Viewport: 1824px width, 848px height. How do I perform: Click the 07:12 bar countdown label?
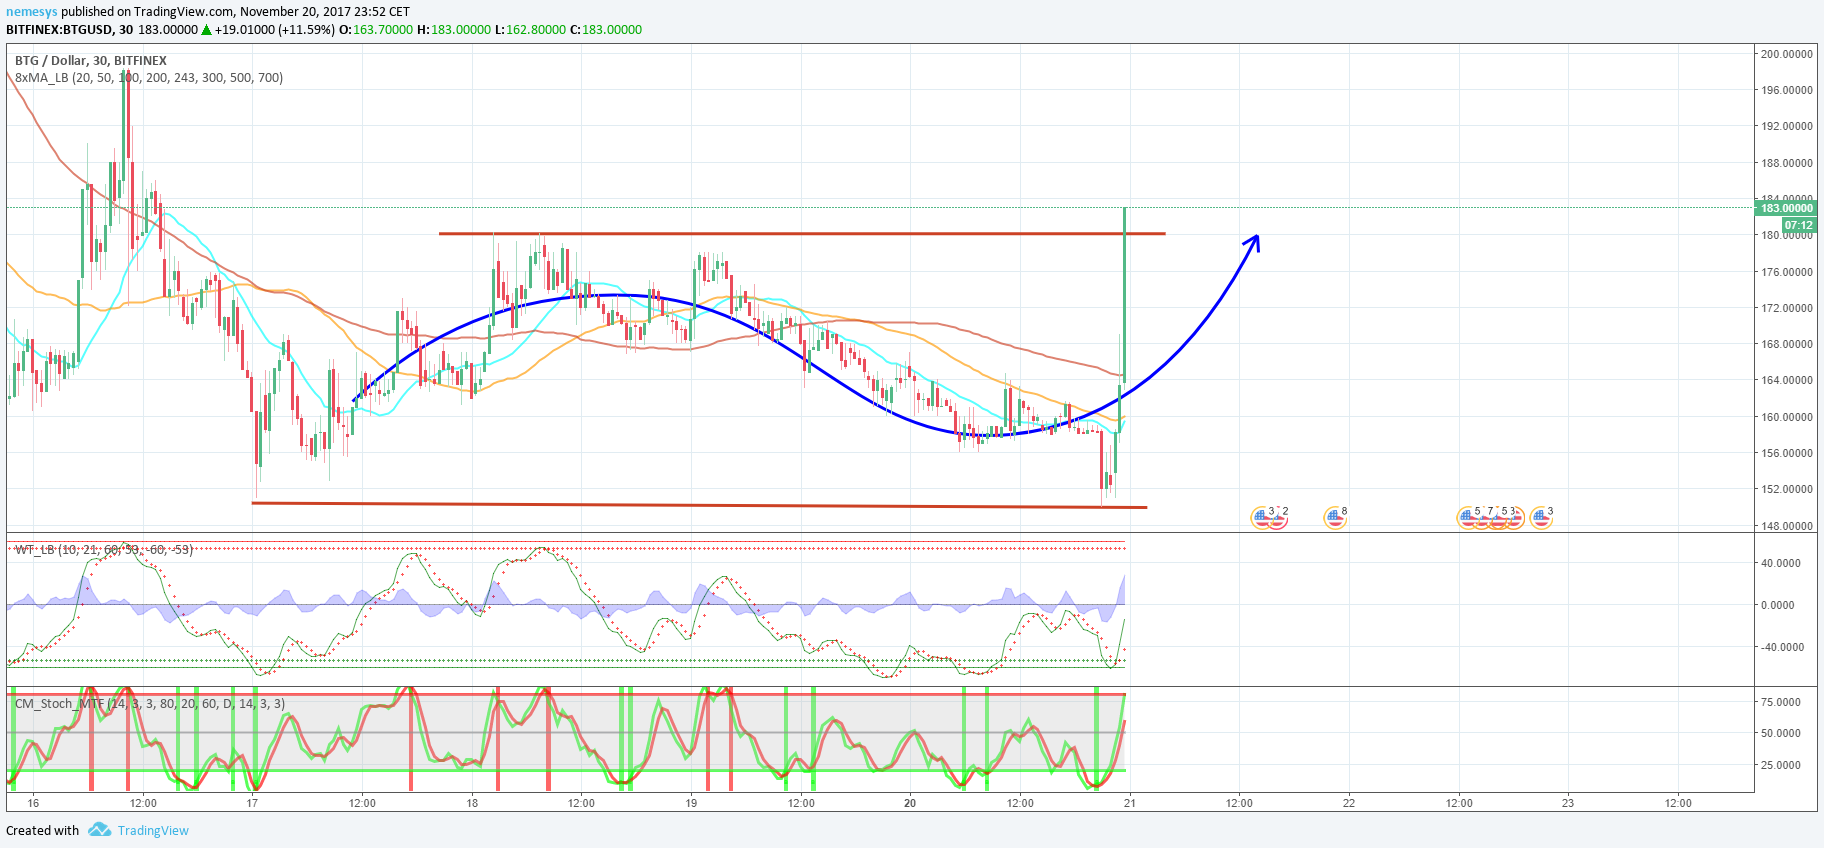click(x=1799, y=225)
